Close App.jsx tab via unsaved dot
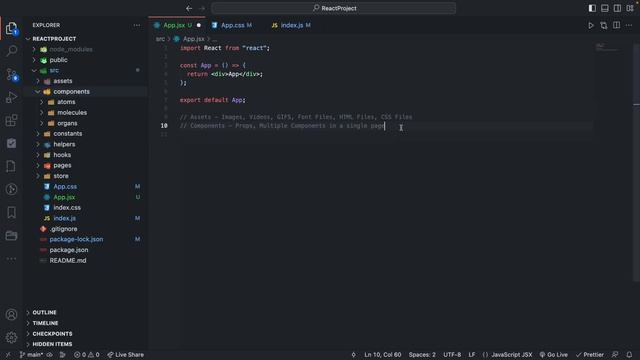 [x=199, y=25]
